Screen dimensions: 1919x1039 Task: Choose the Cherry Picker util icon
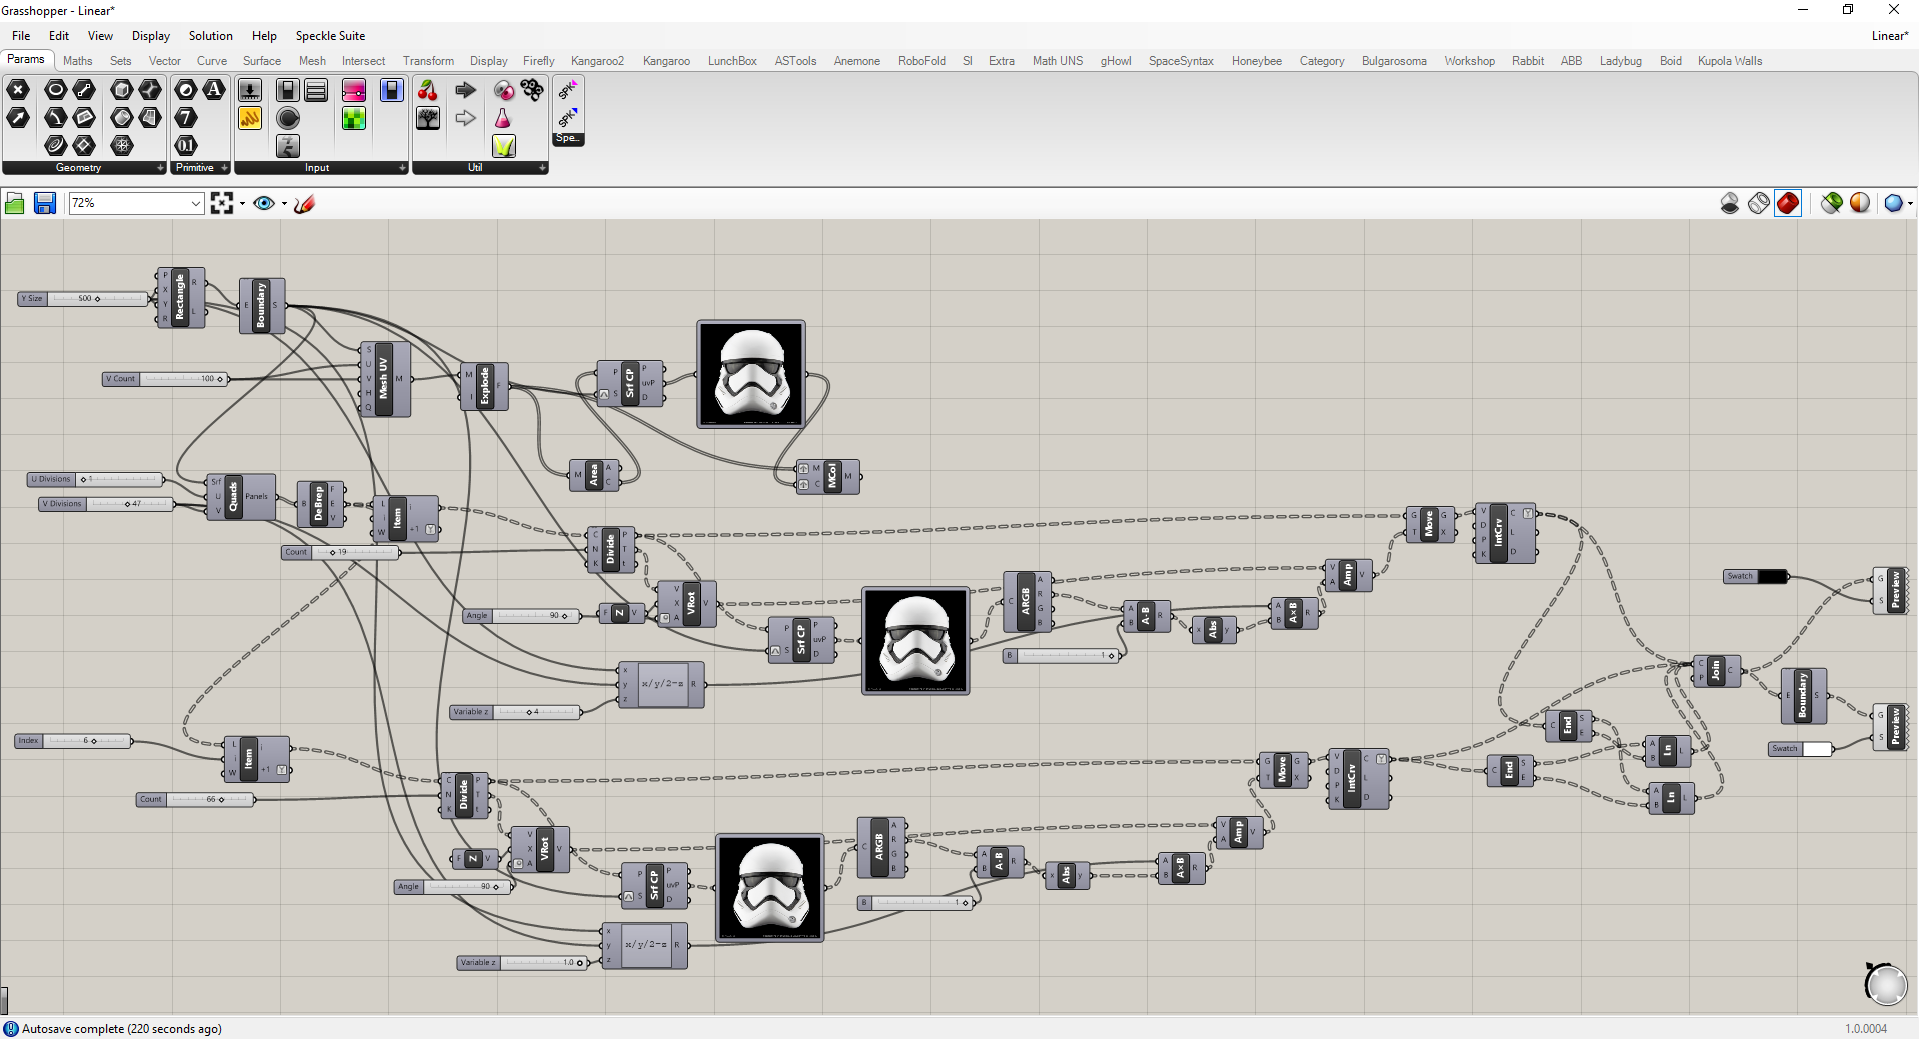click(x=428, y=90)
